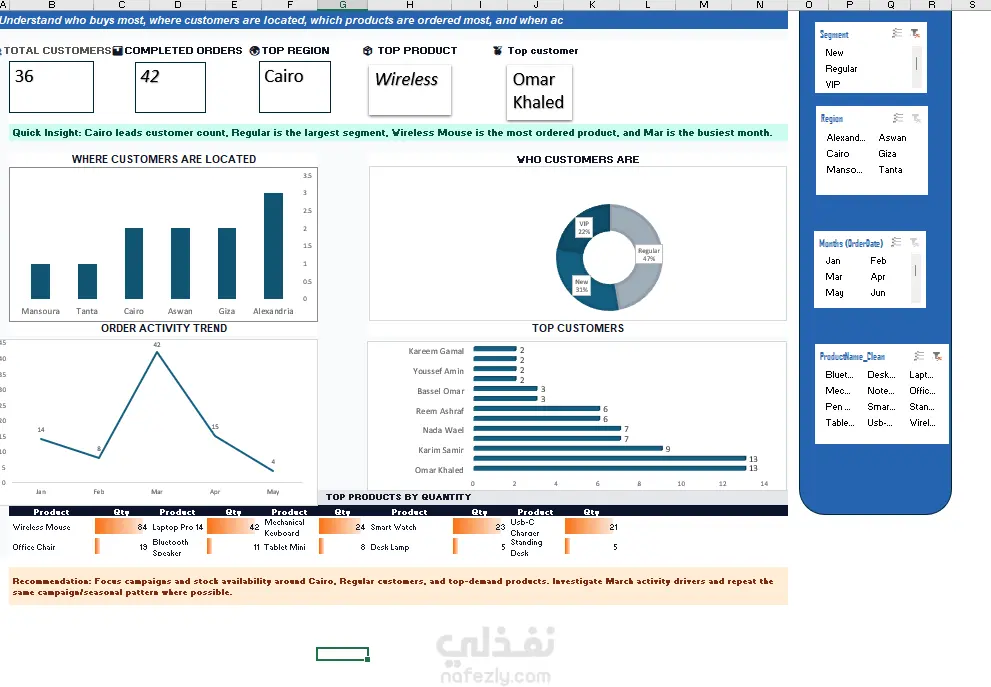
Task: Select column K header
Action: click(x=592, y=5)
